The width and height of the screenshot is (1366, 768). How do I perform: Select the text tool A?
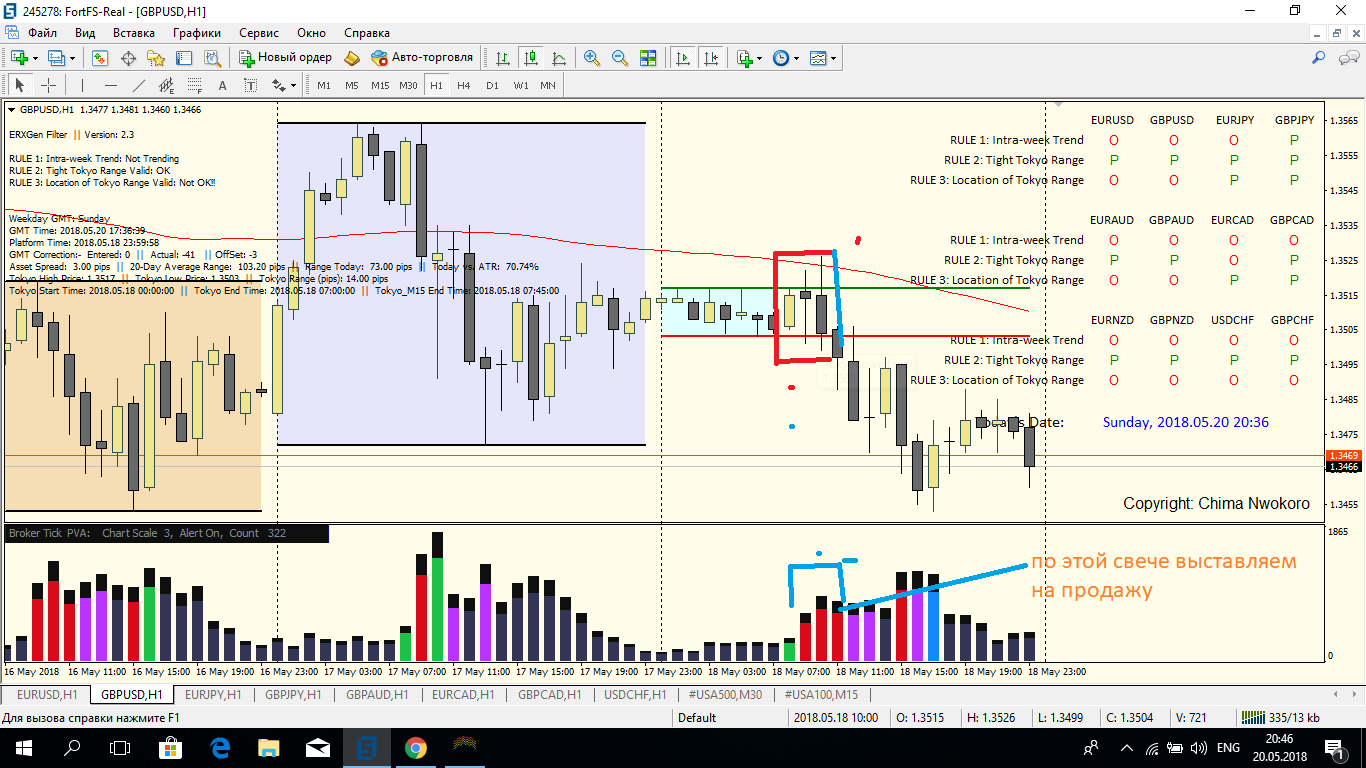pos(222,85)
